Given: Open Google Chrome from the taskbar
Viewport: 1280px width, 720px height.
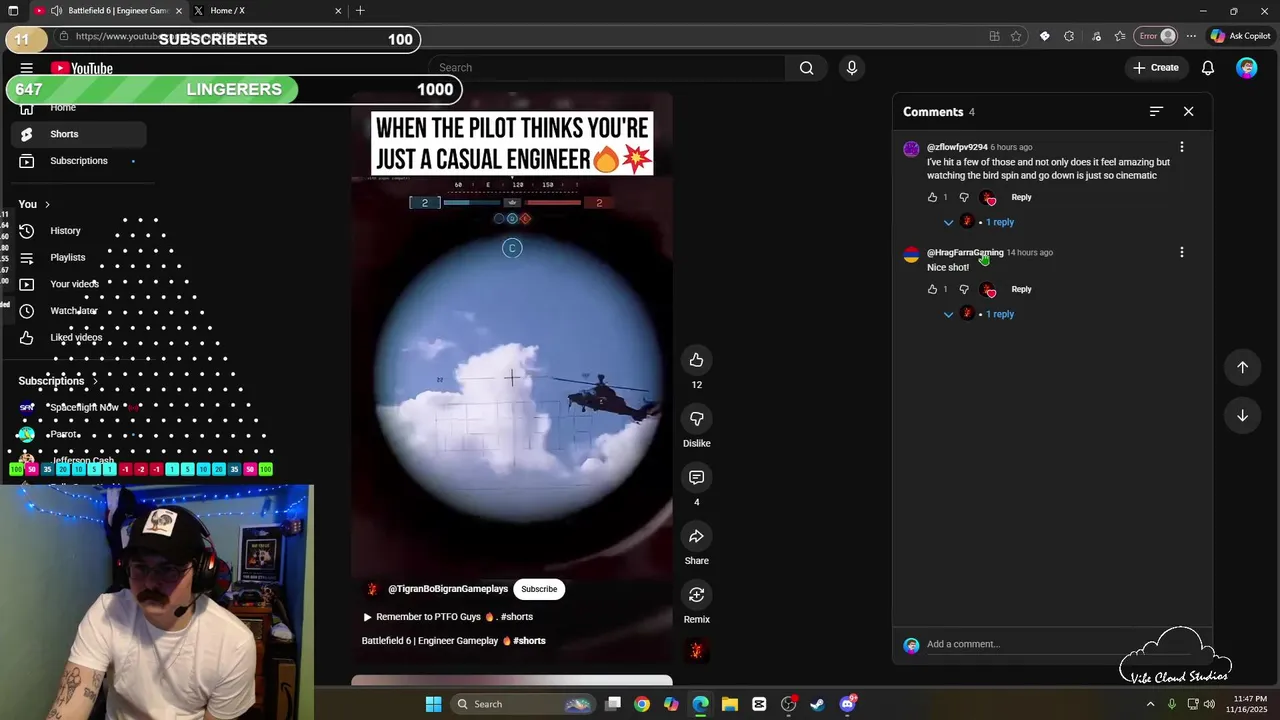Looking at the screenshot, I should (642, 704).
